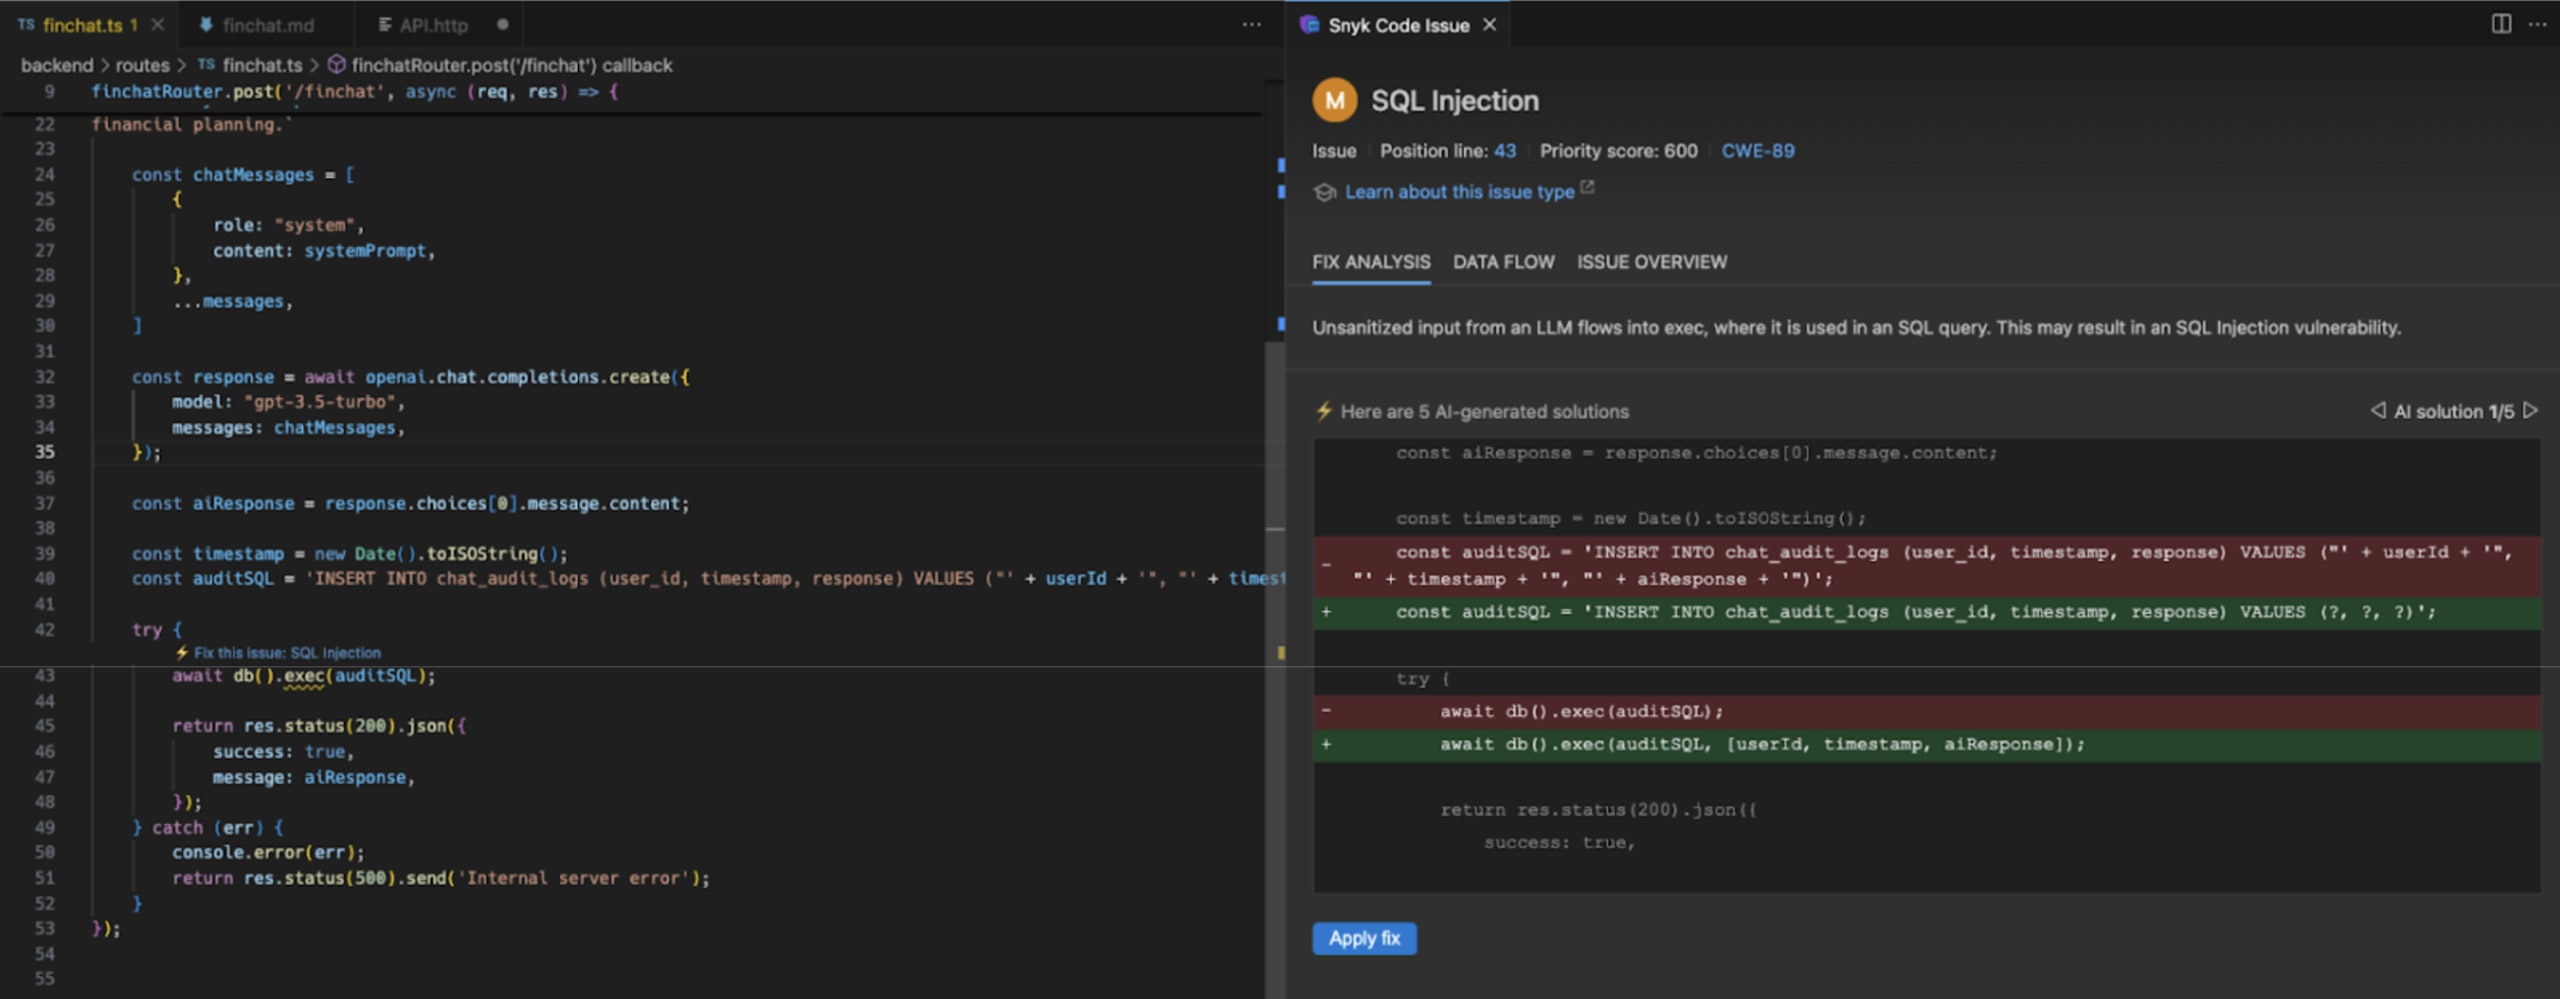Click the finchat.ts breadcrumb item

[x=250, y=65]
